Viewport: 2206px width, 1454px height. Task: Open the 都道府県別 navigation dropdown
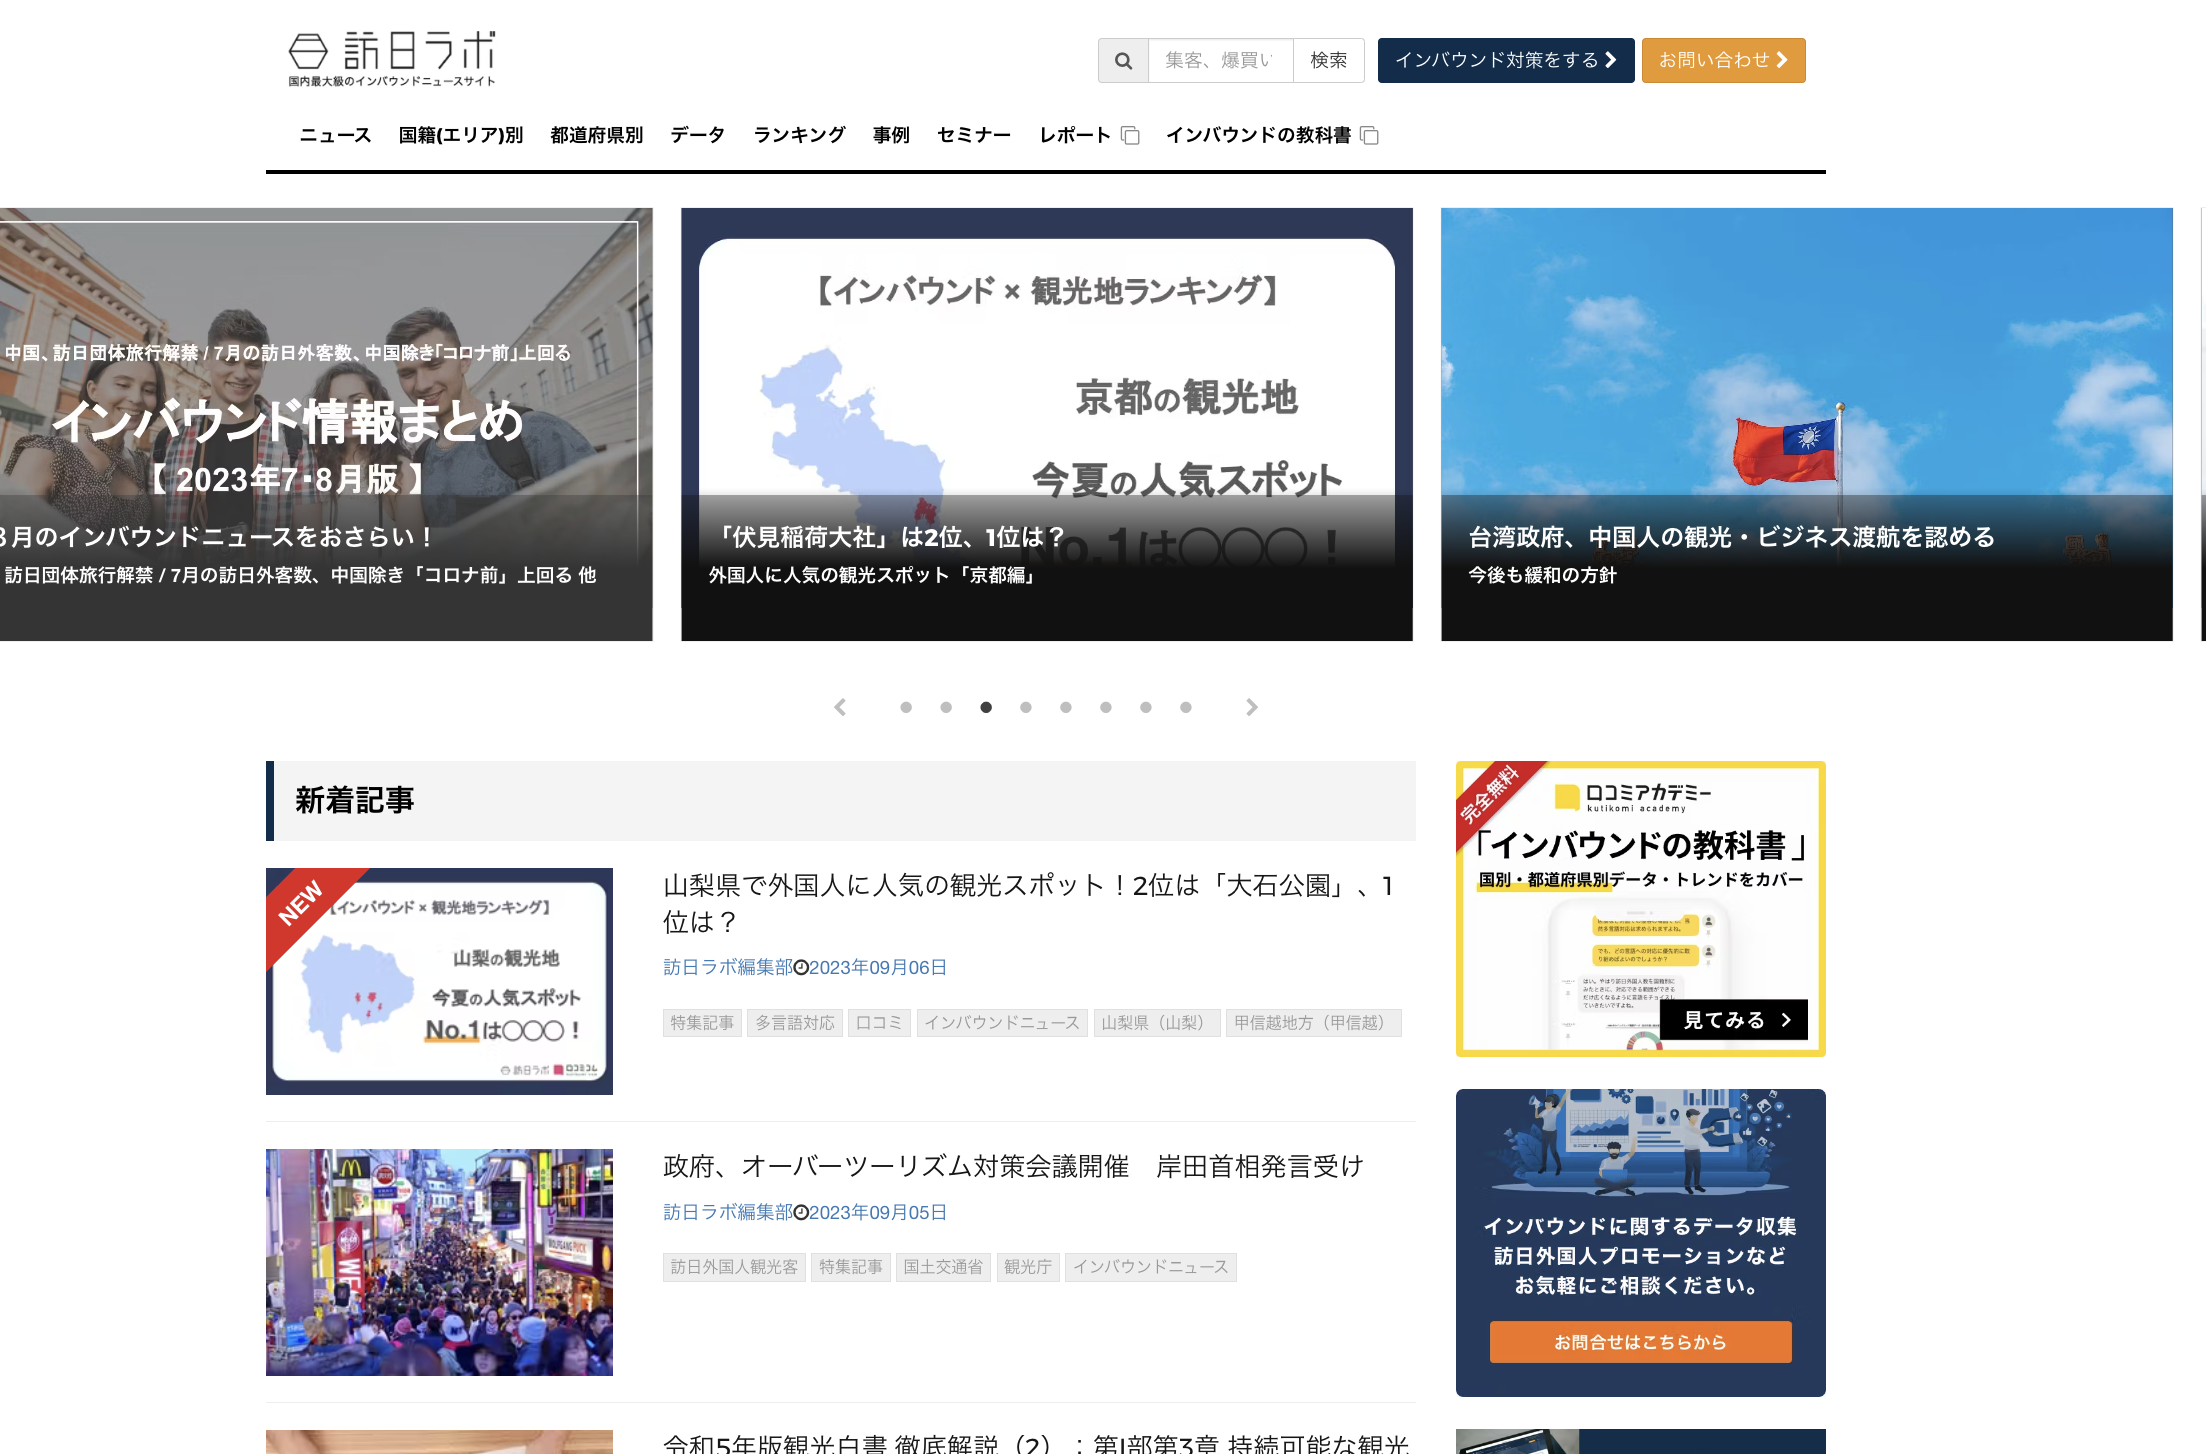[x=596, y=135]
